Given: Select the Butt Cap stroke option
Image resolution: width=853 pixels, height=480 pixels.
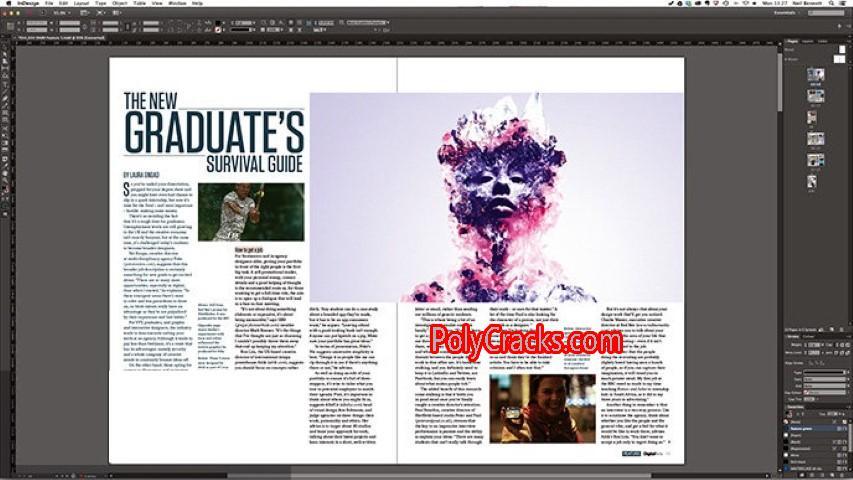Looking at the screenshot, I should pyautogui.click(x=836, y=345).
